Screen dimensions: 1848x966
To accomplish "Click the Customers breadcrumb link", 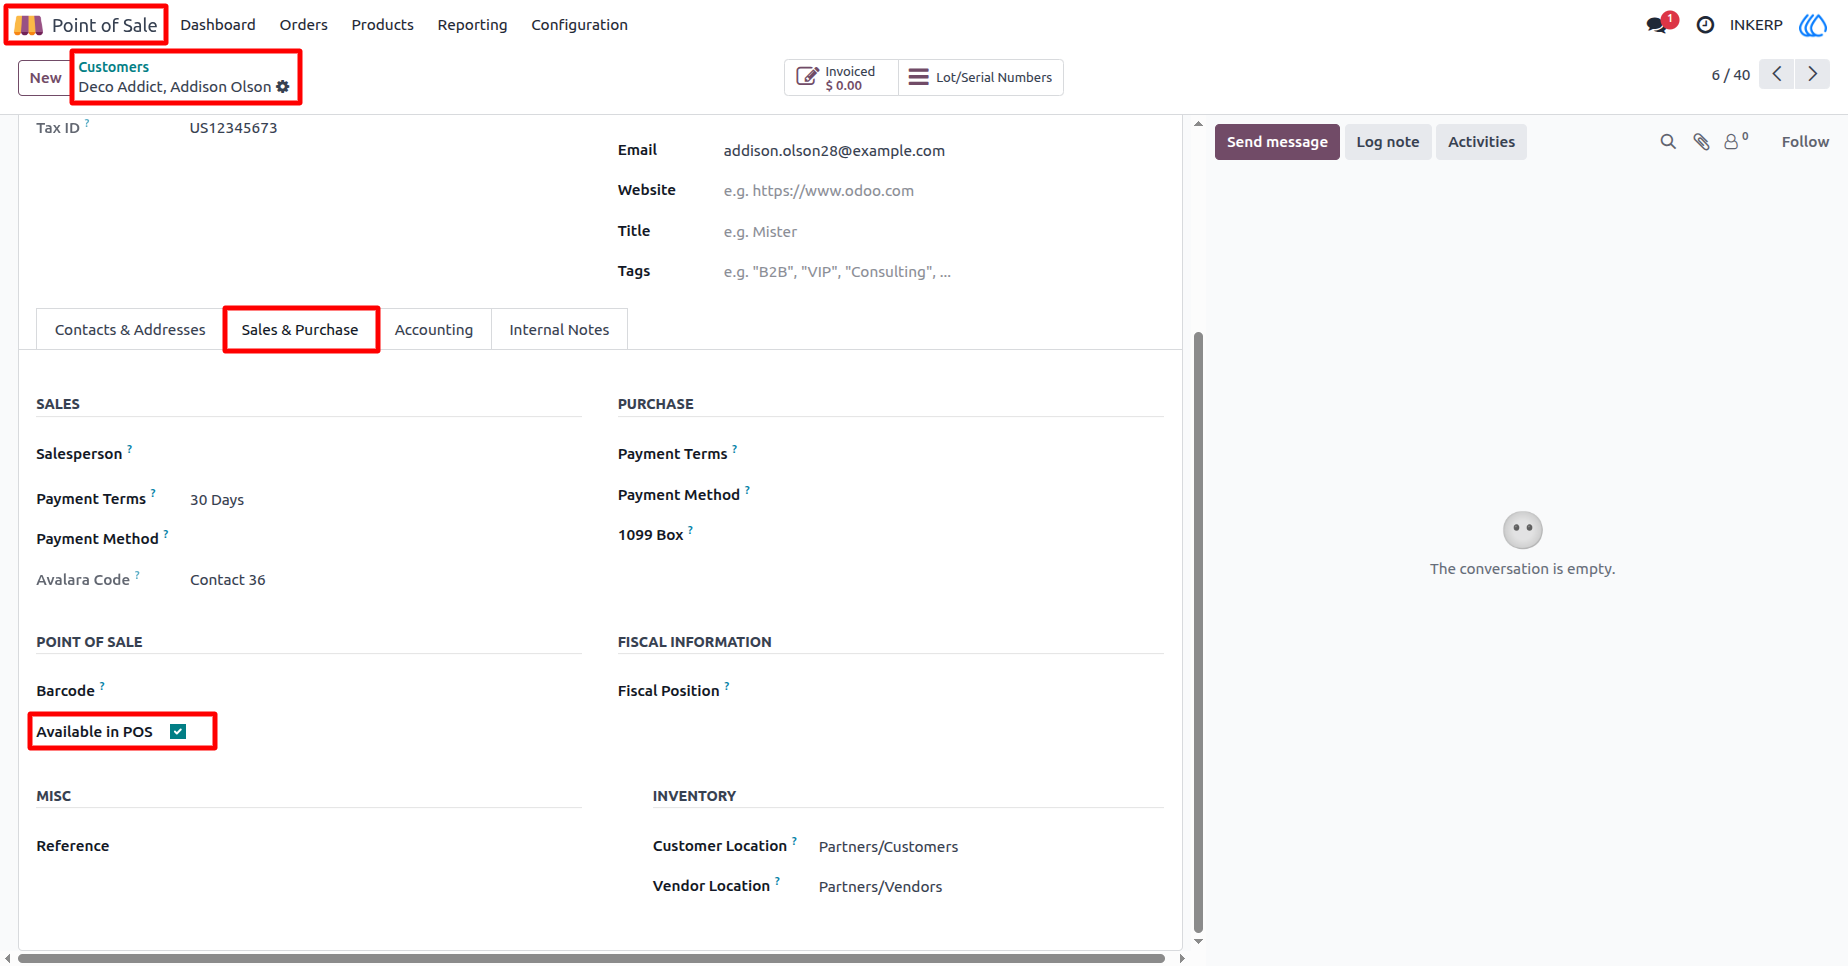I will [114, 67].
